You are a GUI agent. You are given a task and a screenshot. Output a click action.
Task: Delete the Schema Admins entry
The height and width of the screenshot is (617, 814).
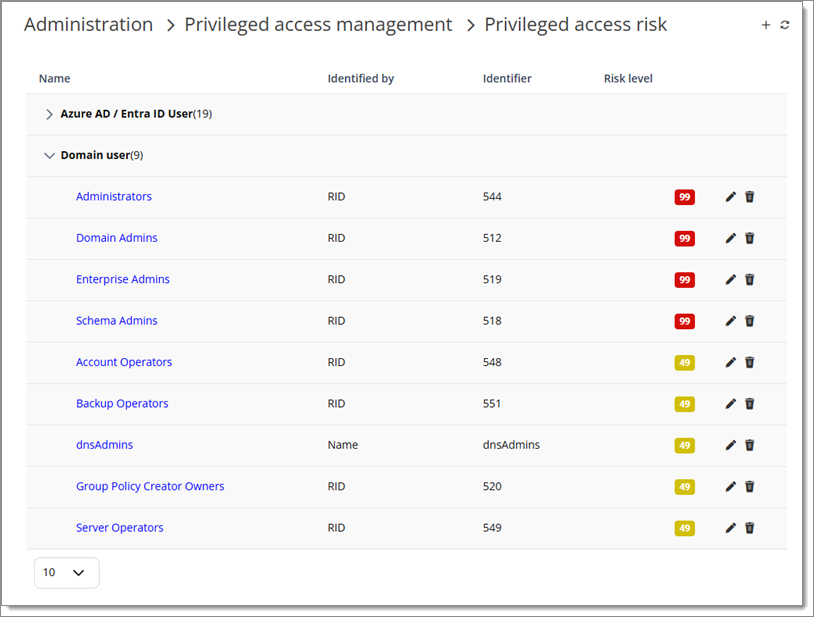point(750,321)
